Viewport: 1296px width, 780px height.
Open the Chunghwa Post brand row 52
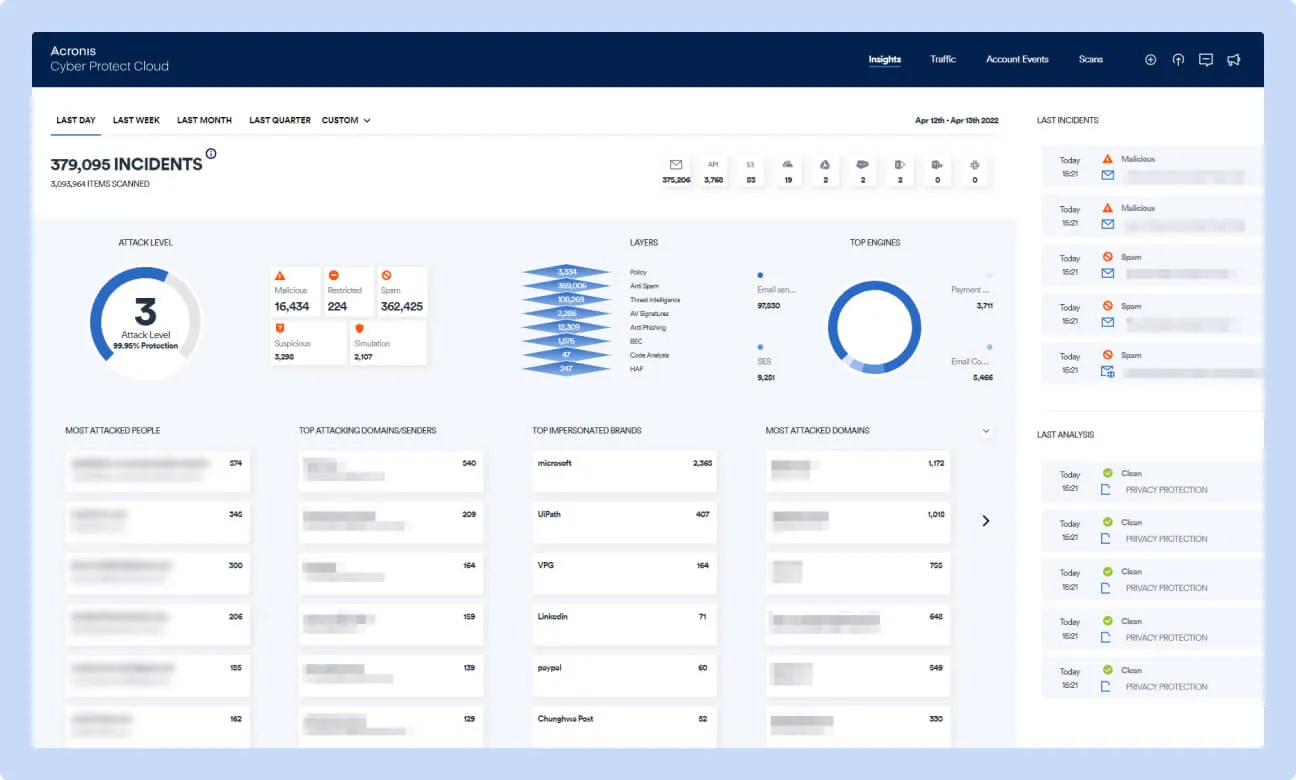pyautogui.click(x=624, y=726)
